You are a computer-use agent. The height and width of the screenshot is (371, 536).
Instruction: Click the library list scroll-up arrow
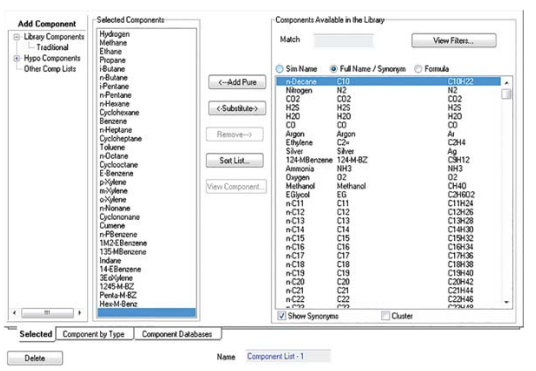coord(506,83)
